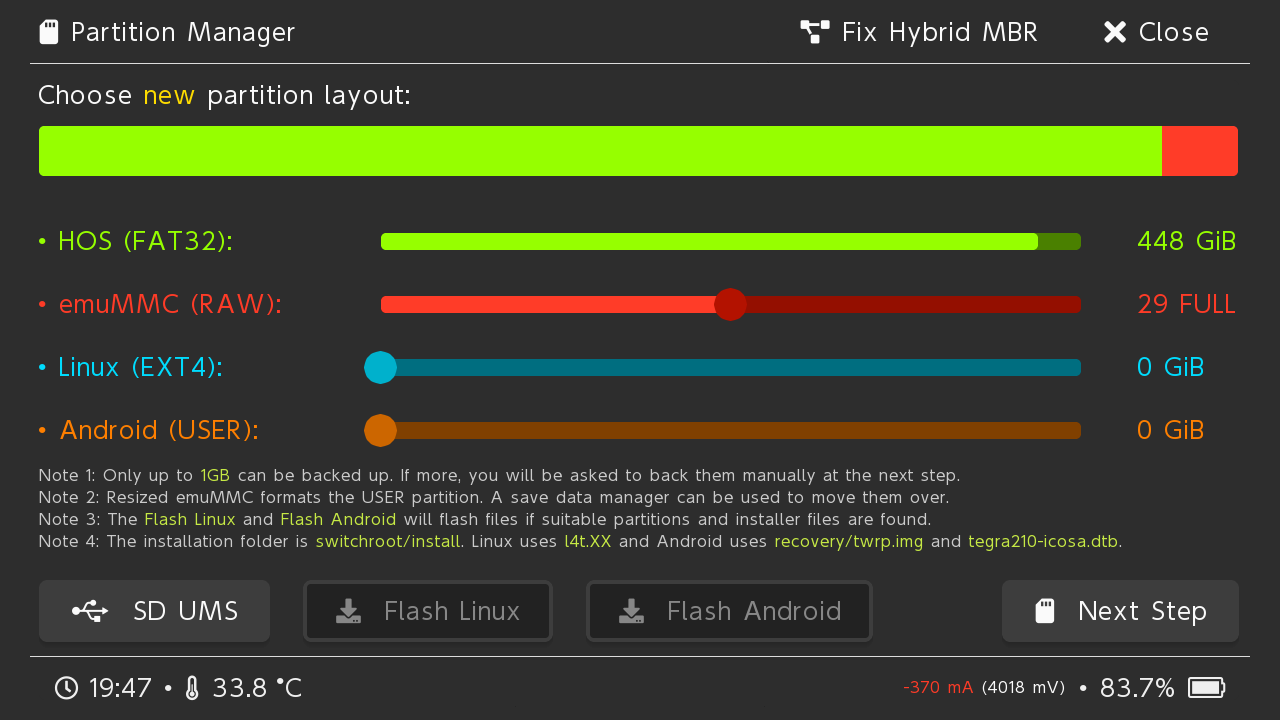
Task: Click the 19:47 time display
Action: click(120, 688)
